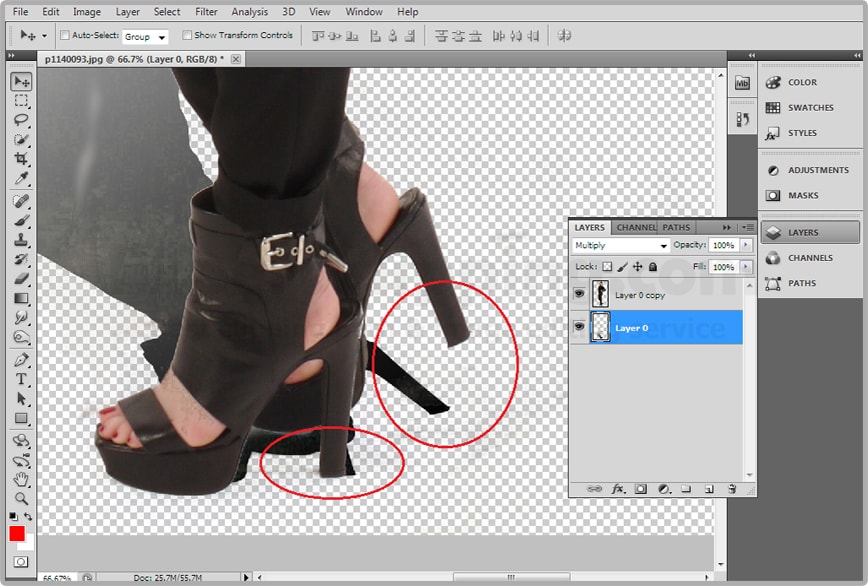Open the Adjustments panel
Screen dimensions: 868x586
coord(817,170)
